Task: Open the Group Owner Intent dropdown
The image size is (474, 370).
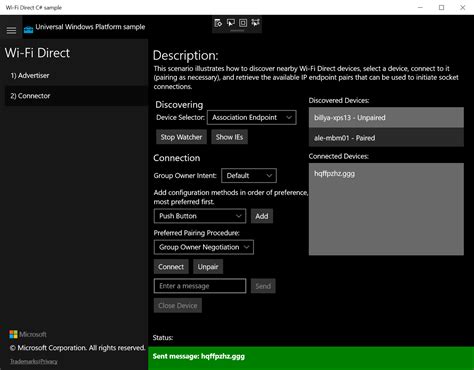Action: pyautogui.click(x=249, y=176)
